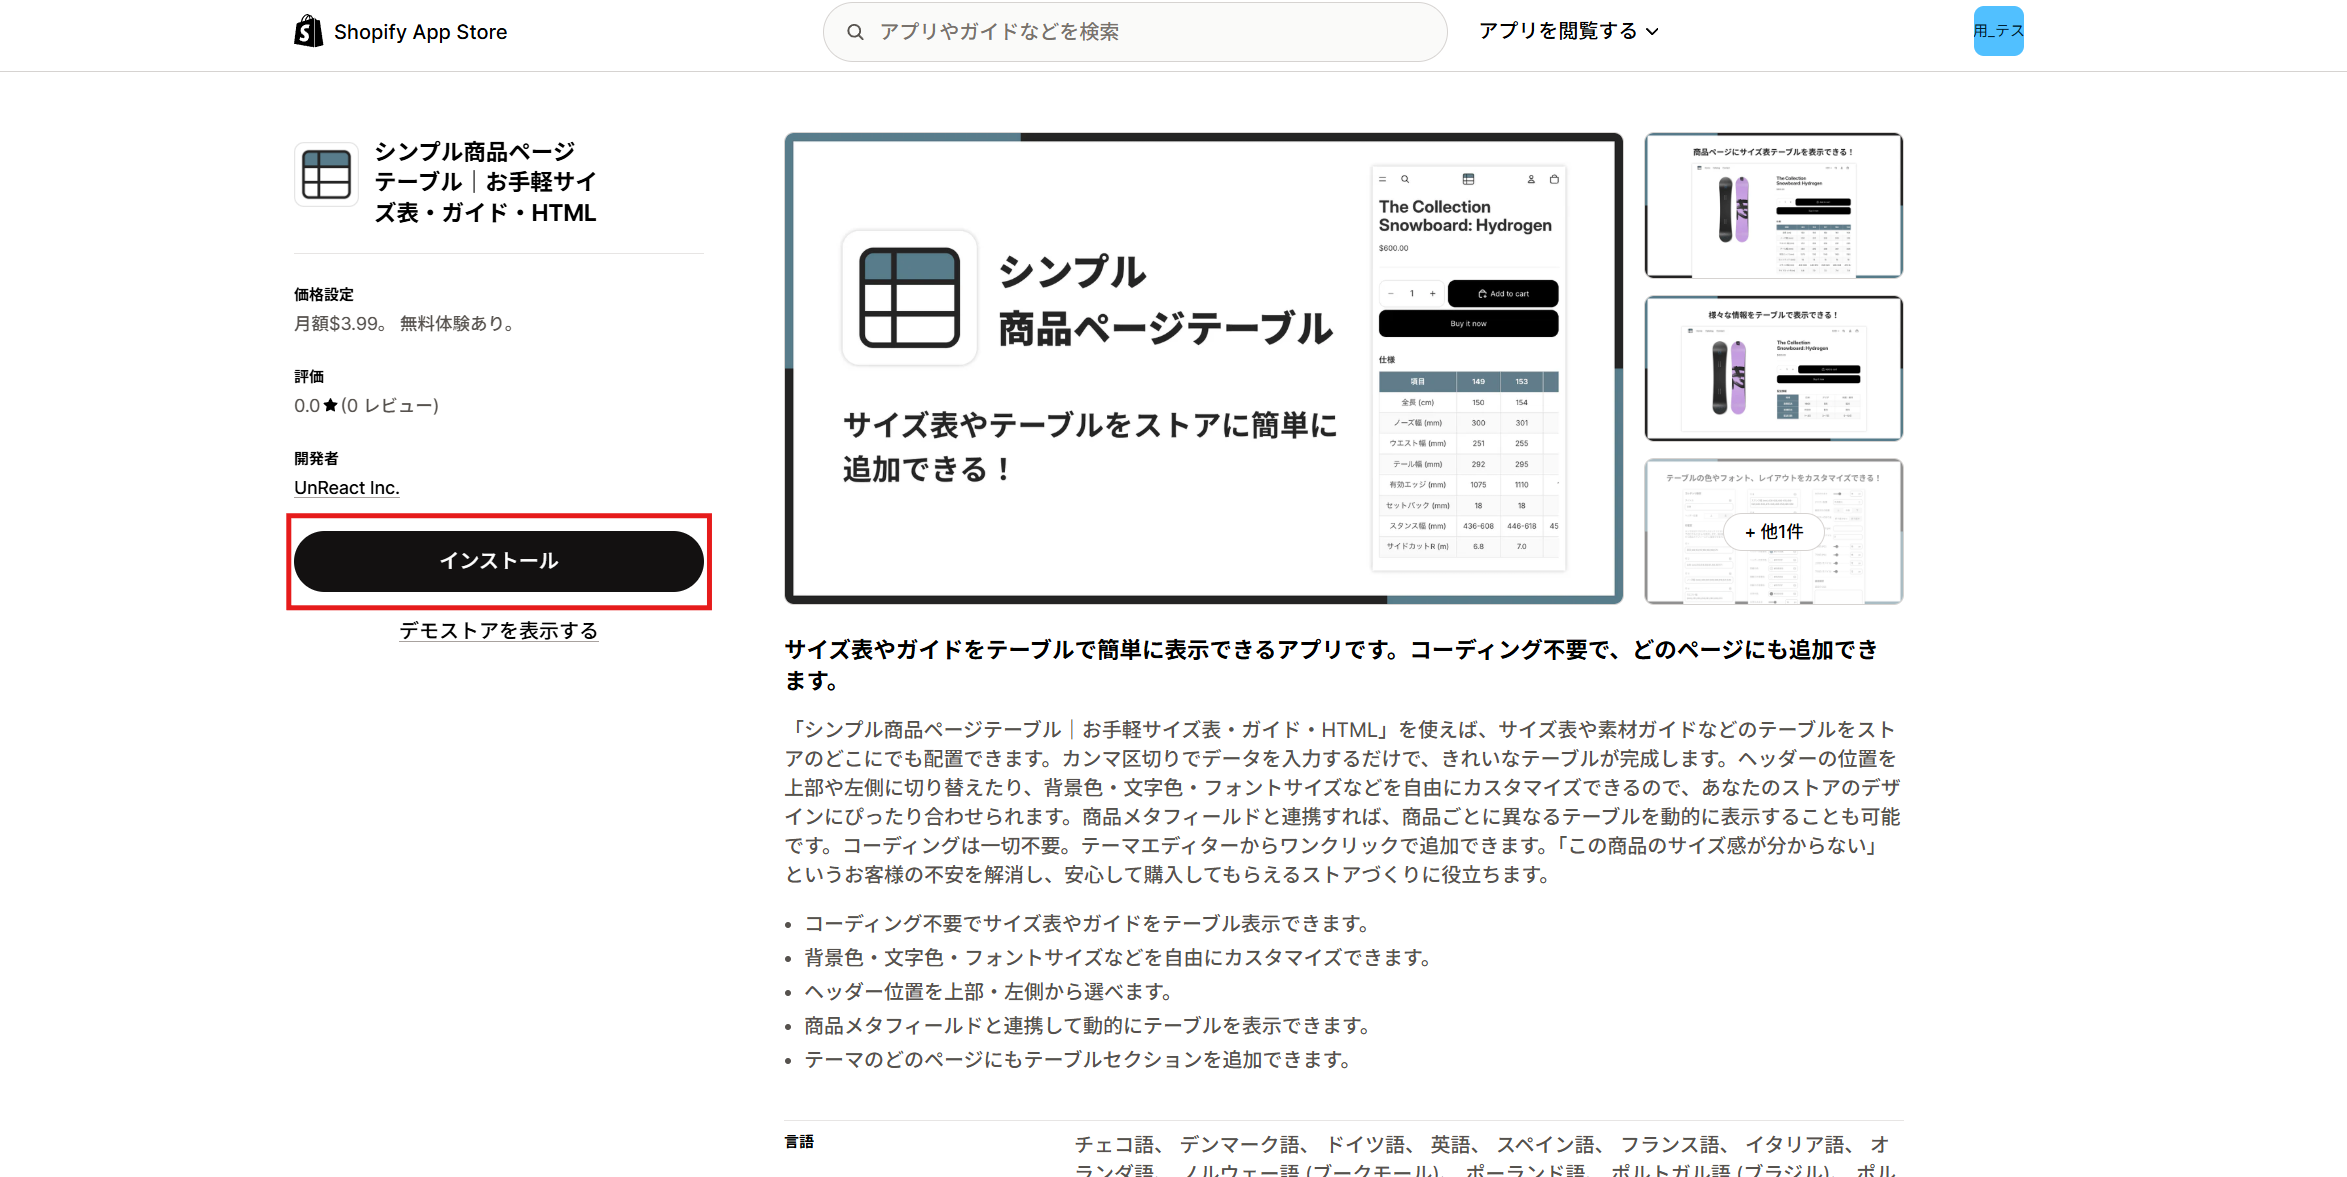Click bullet 商品メタフィールドと連携して動的にテーブルを表示できます
Screen dimensions: 2347x1177
(1088, 1025)
